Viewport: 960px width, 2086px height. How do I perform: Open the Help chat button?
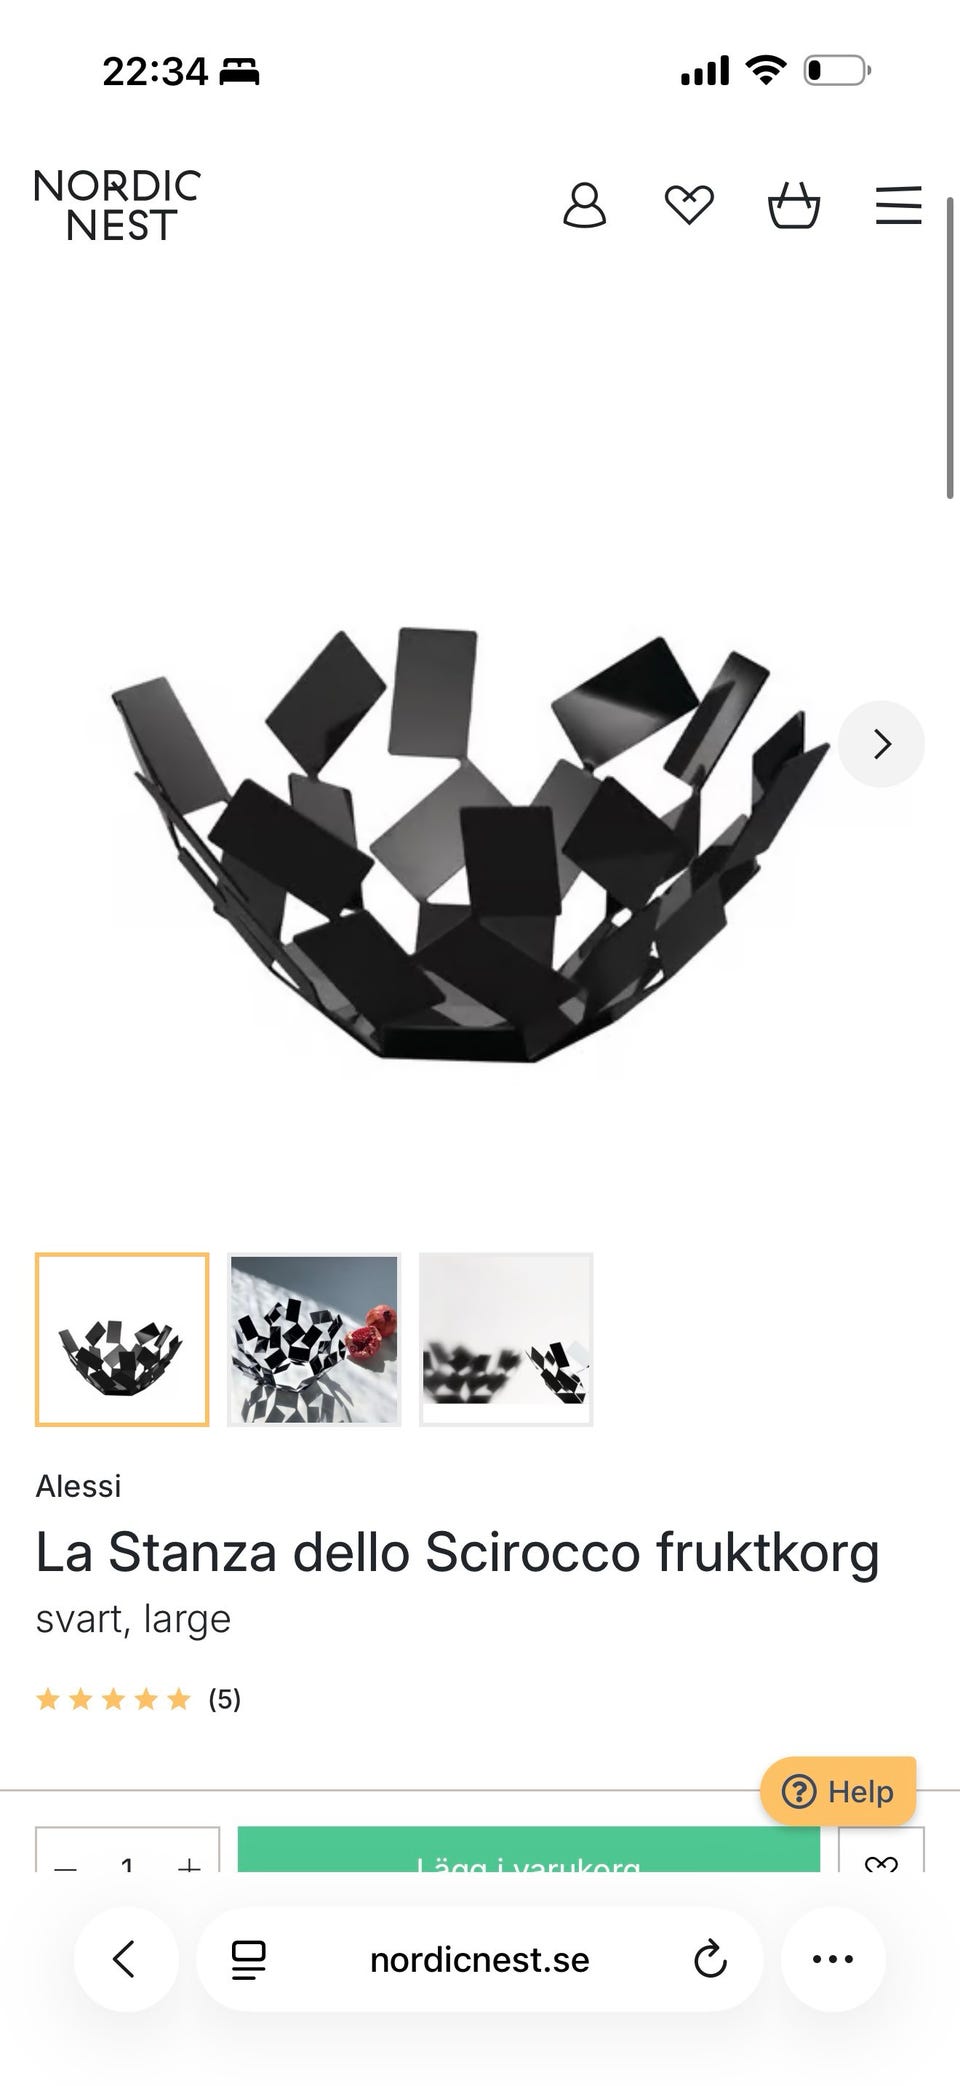point(838,1791)
